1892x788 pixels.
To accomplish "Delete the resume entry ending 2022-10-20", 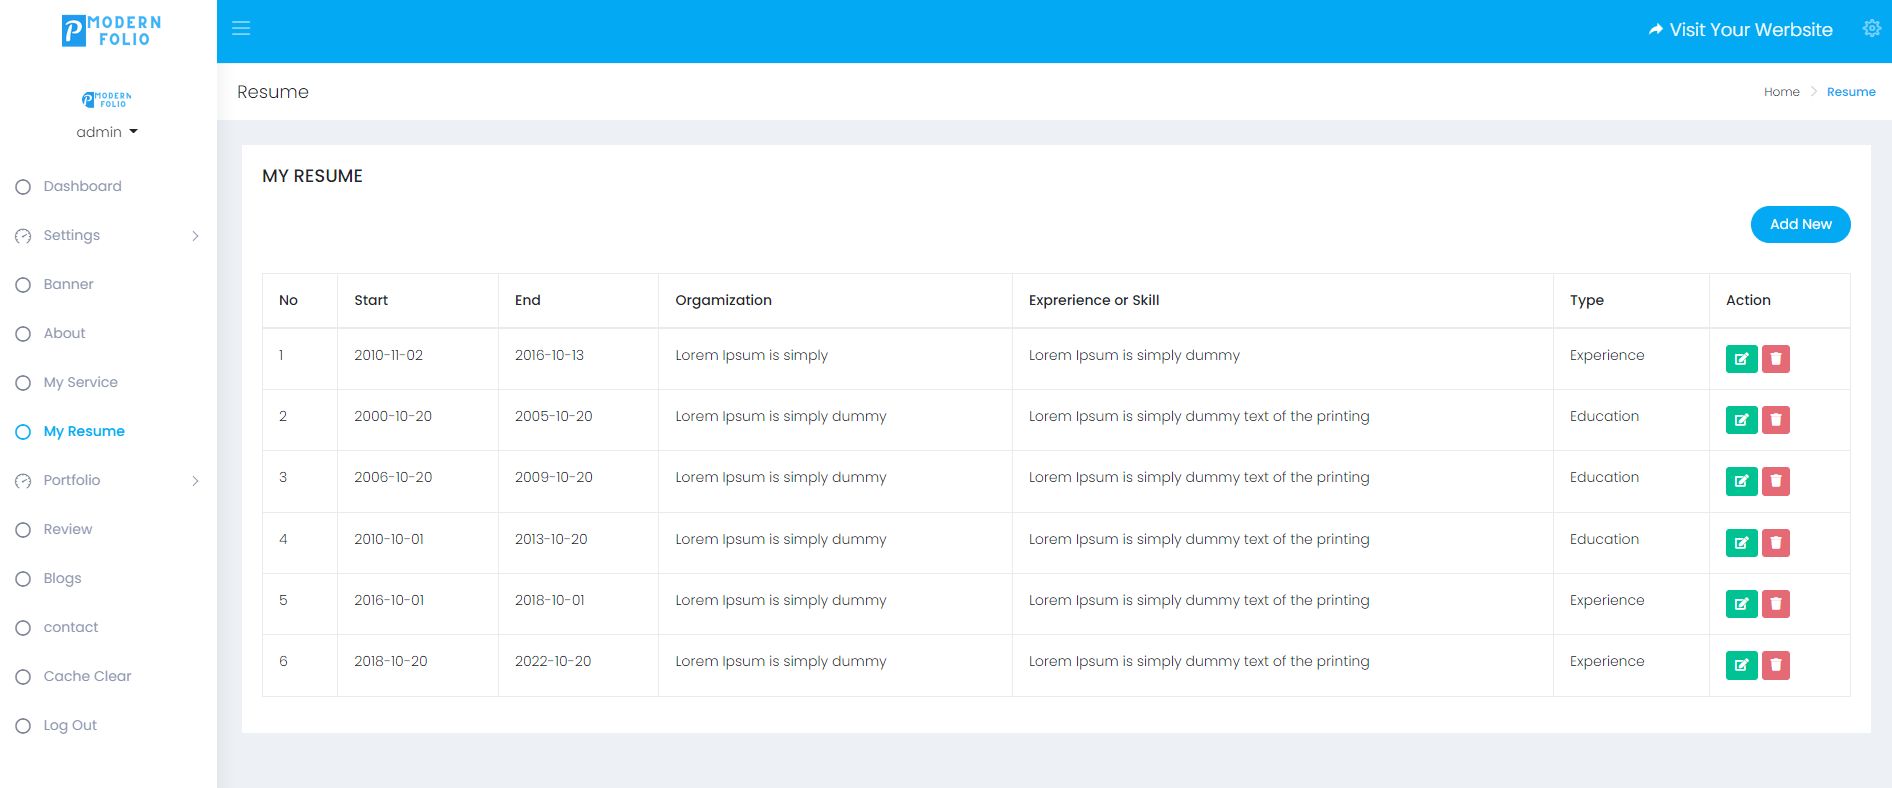I will coord(1775,665).
